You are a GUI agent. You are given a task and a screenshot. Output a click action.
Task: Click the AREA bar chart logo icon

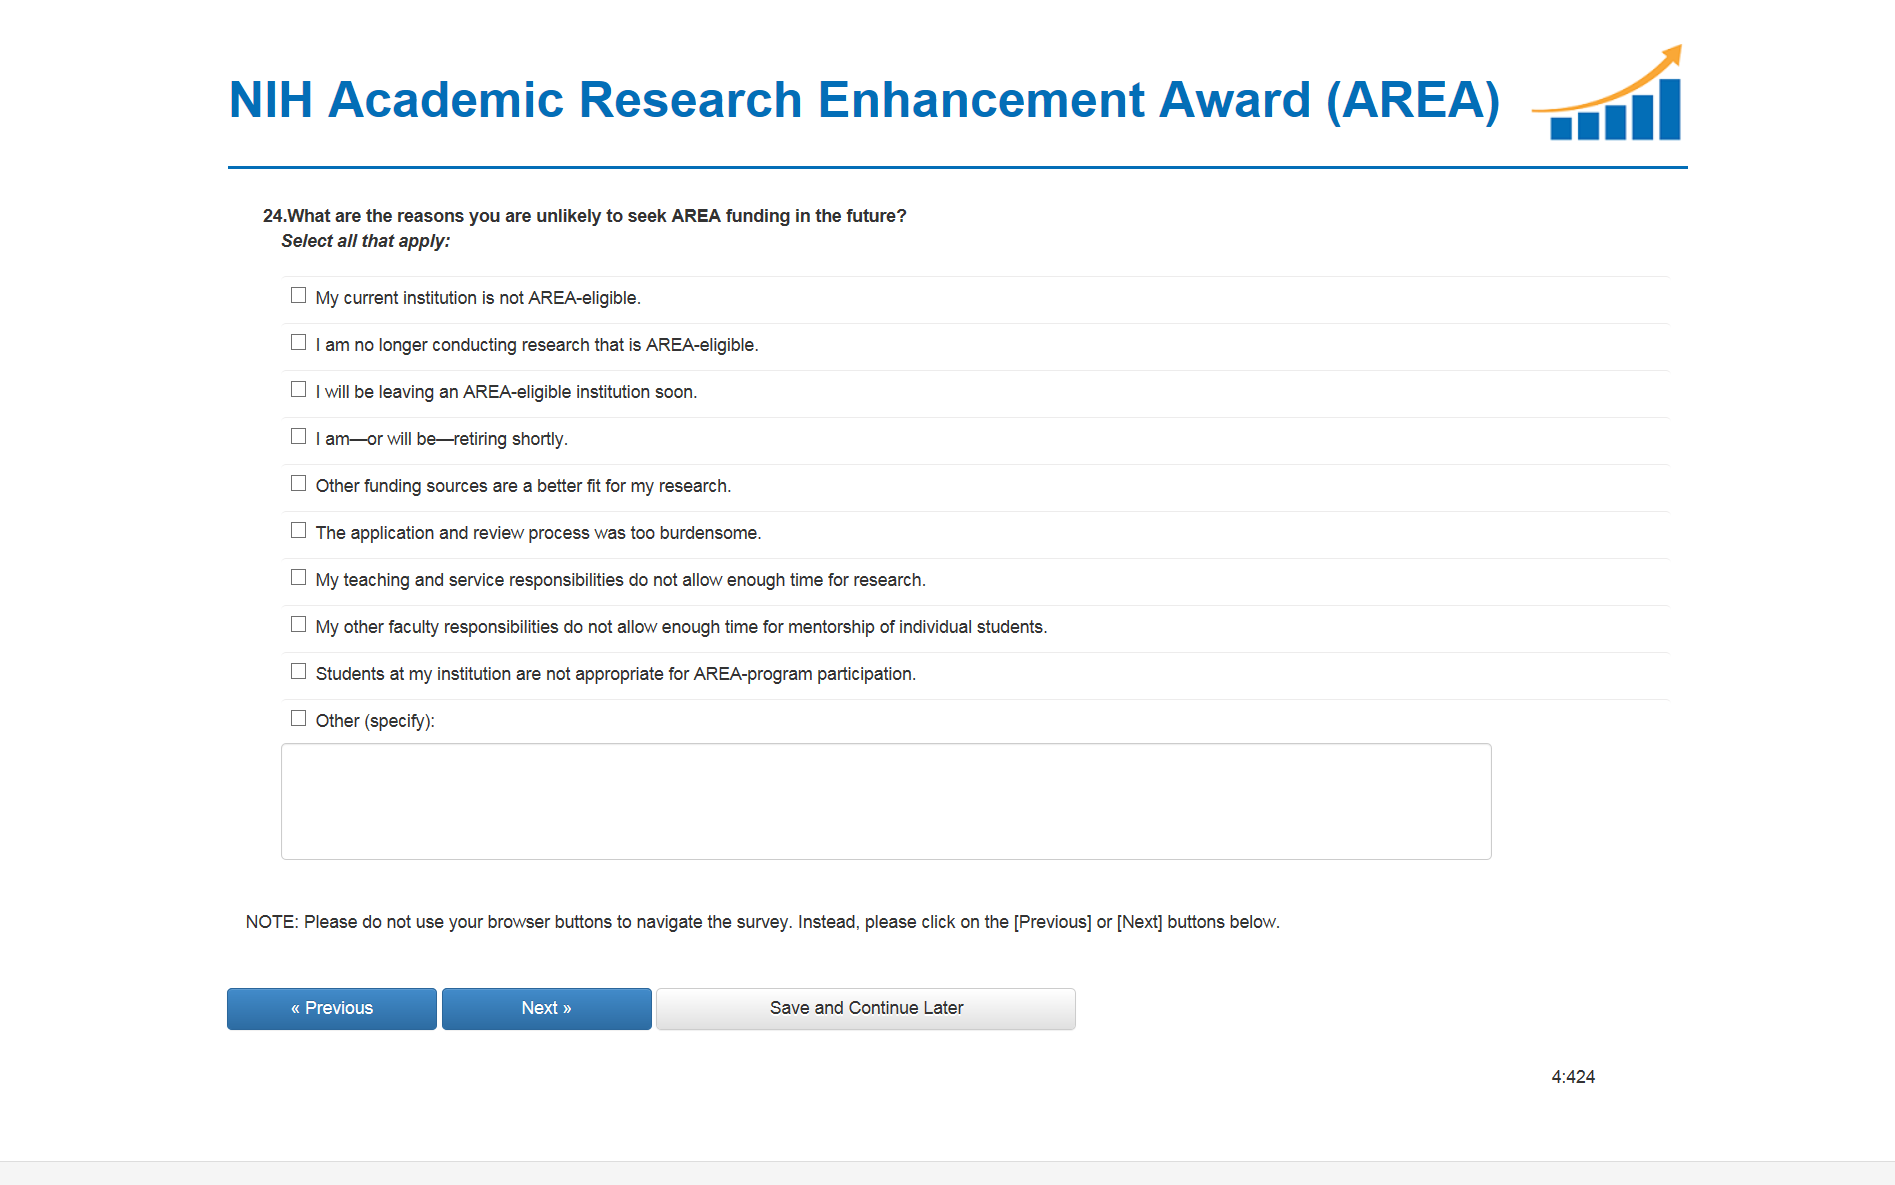coord(1610,97)
